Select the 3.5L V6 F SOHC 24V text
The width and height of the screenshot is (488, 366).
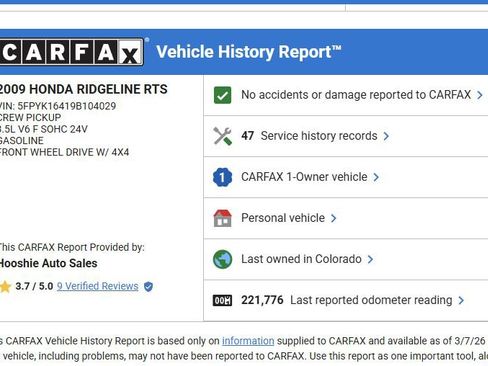[x=44, y=129]
